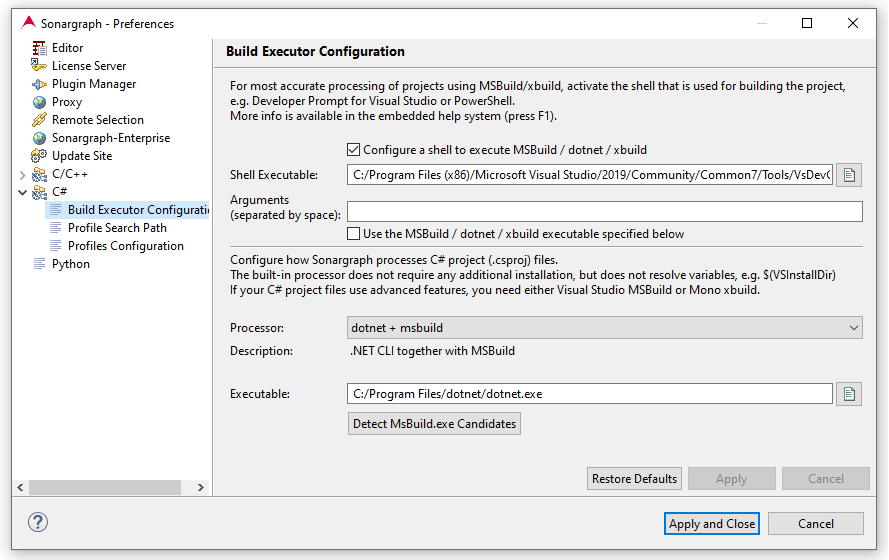Browse for Shell Executable file icon
Image resolution: width=889 pixels, height=560 pixels.
[x=849, y=175]
